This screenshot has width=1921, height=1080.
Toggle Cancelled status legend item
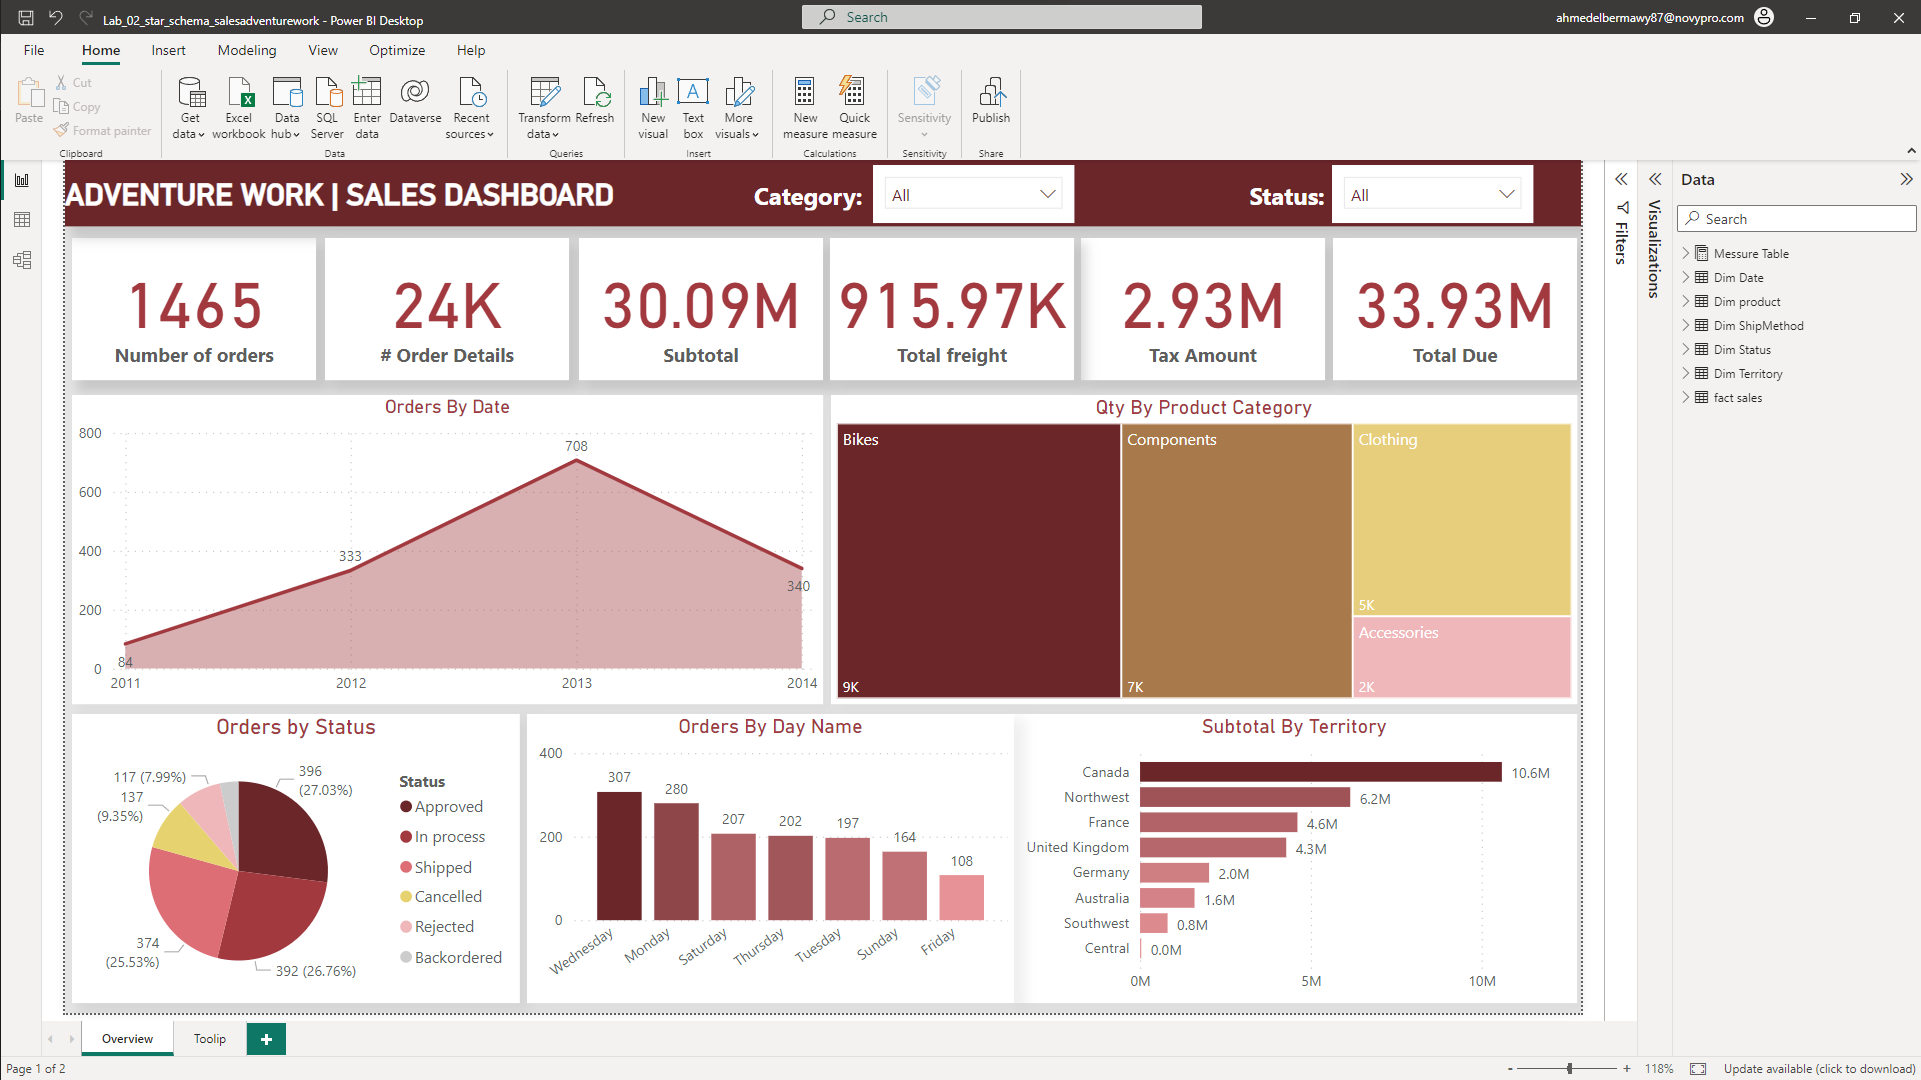click(447, 897)
